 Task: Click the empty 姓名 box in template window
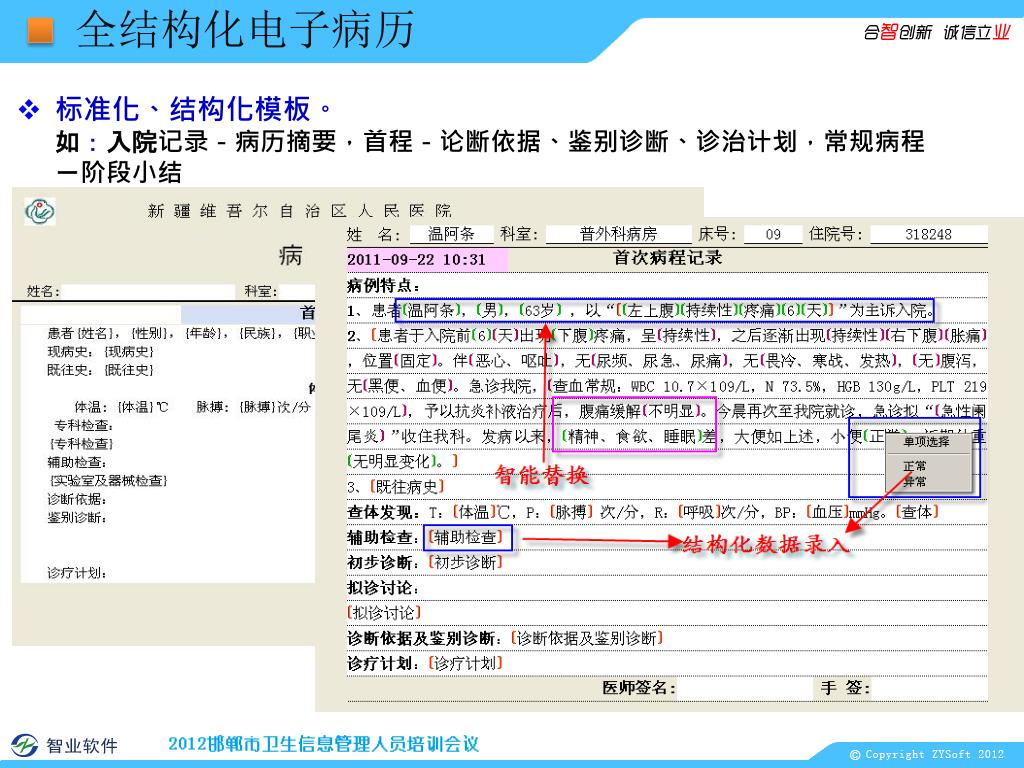148,291
